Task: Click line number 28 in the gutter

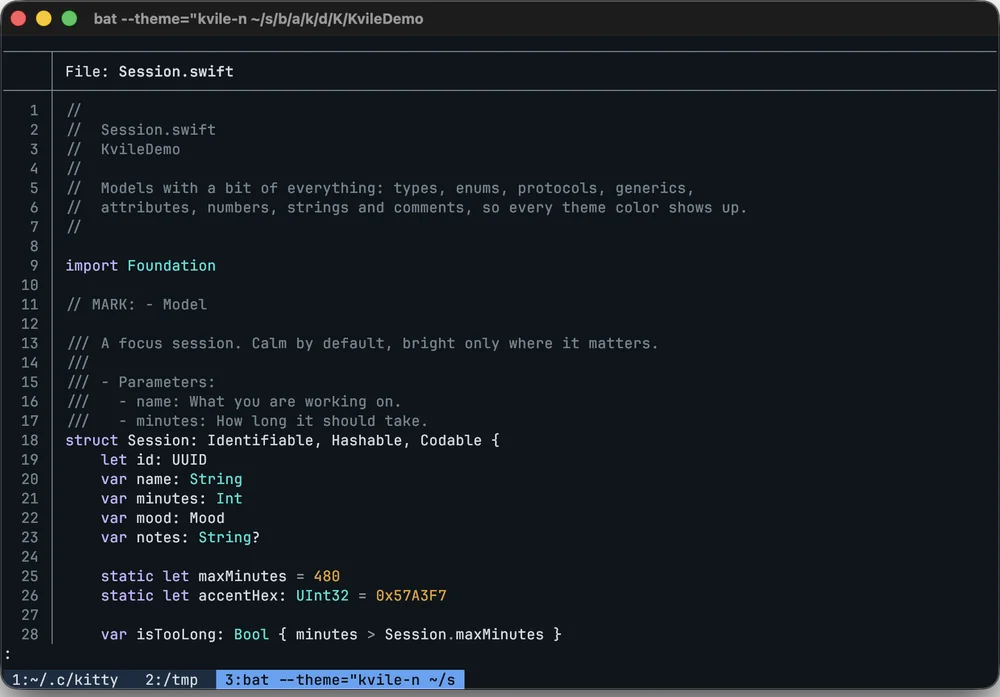Action: click(x=29, y=635)
